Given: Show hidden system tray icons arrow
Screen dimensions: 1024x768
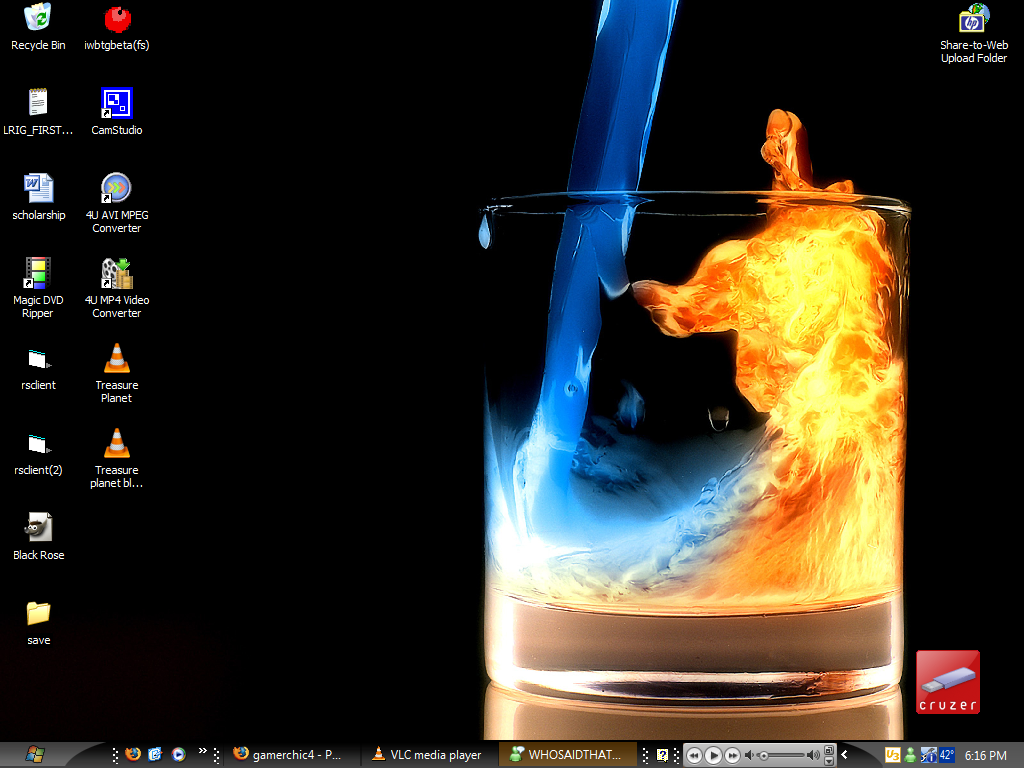Looking at the screenshot, I should (845, 755).
